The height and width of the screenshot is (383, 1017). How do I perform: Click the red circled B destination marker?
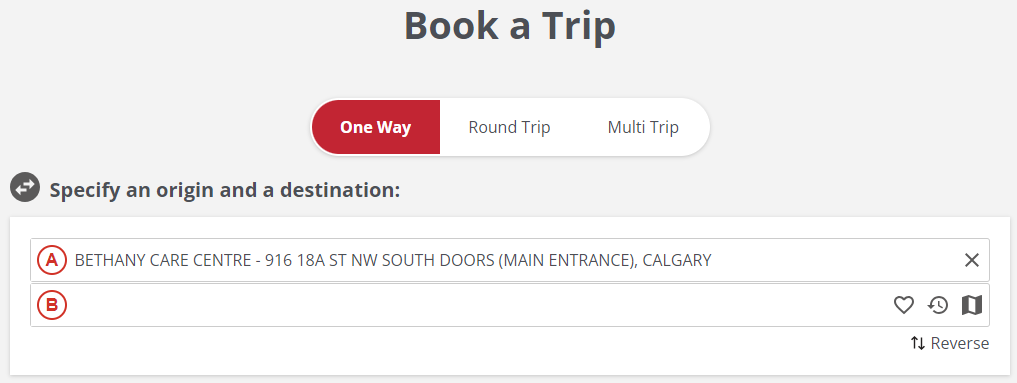point(52,305)
